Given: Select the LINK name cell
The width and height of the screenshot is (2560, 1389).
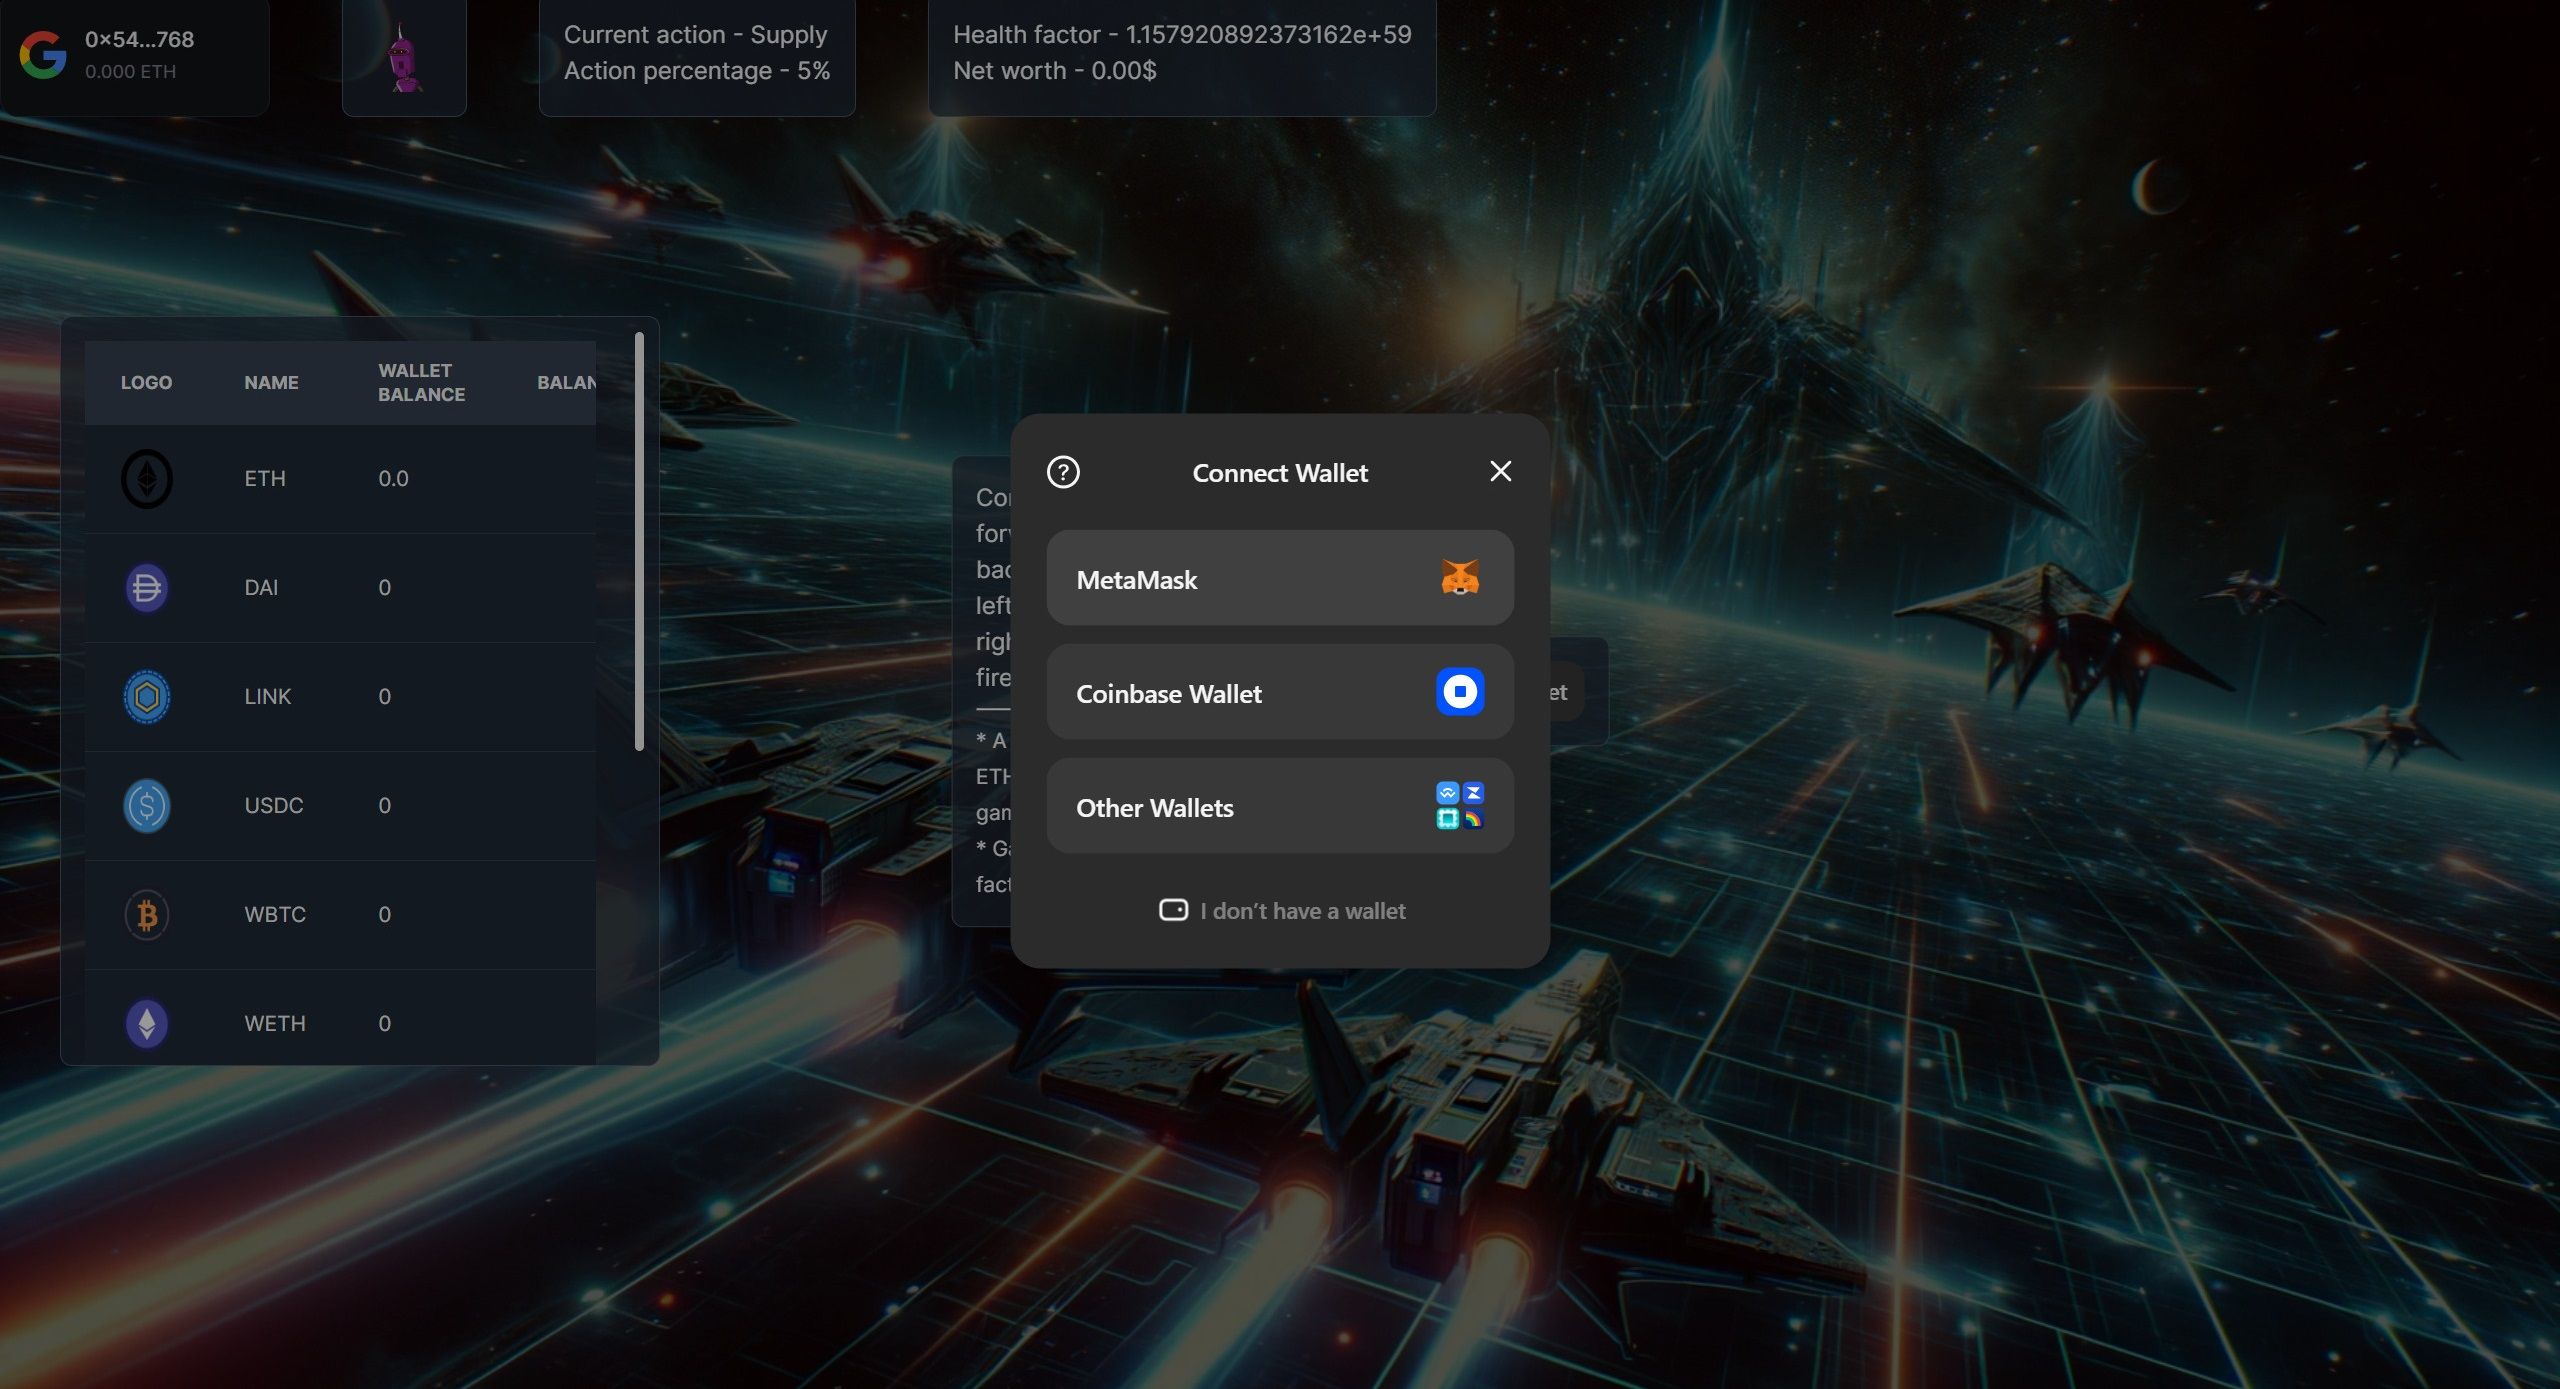Looking at the screenshot, I should coord(267,697).
